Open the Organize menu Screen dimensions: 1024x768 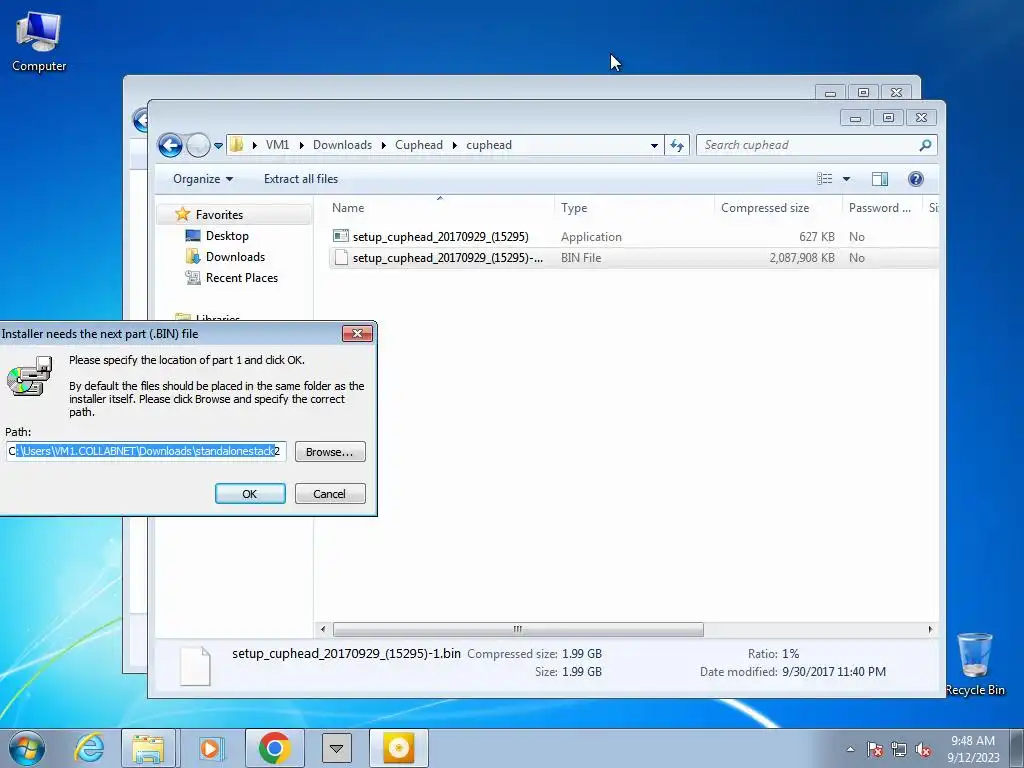coord(202,179)
